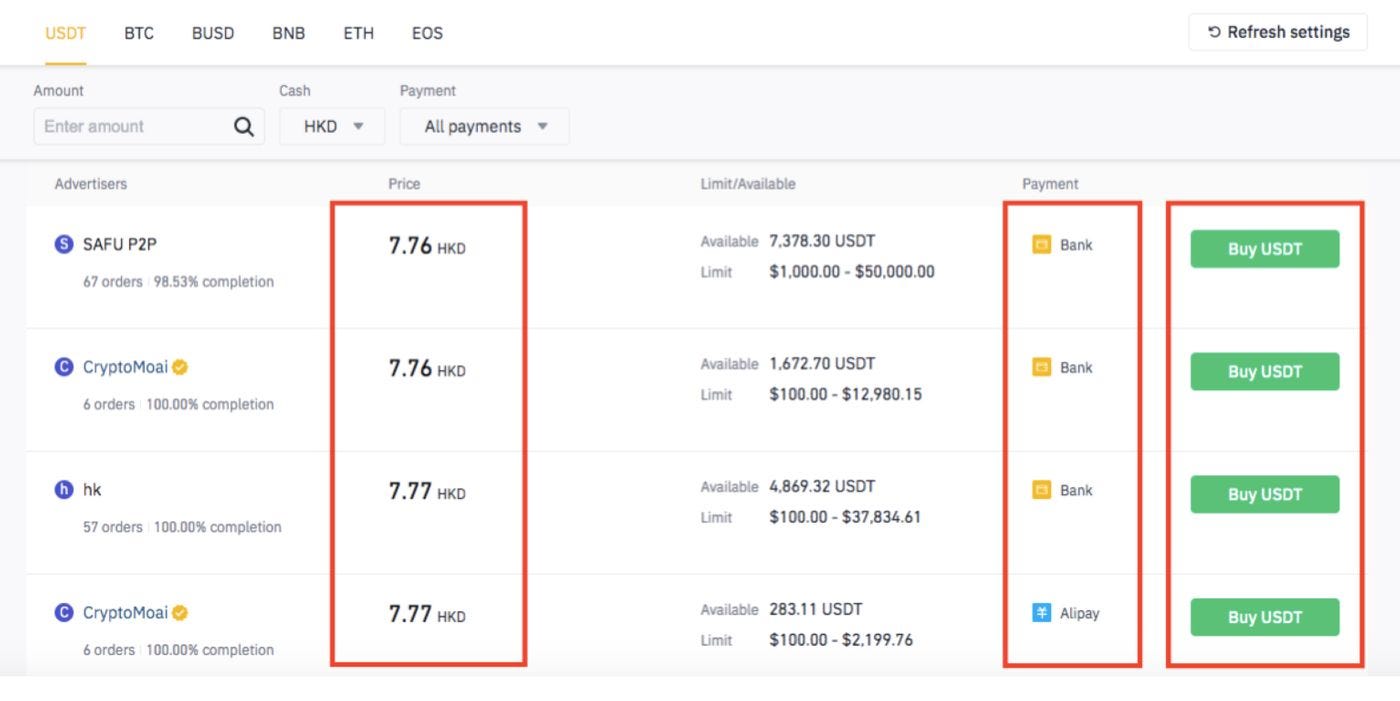Click Buy USDT on the Alipay offer
The image size is (1400, 701).
pos(1264,617)
